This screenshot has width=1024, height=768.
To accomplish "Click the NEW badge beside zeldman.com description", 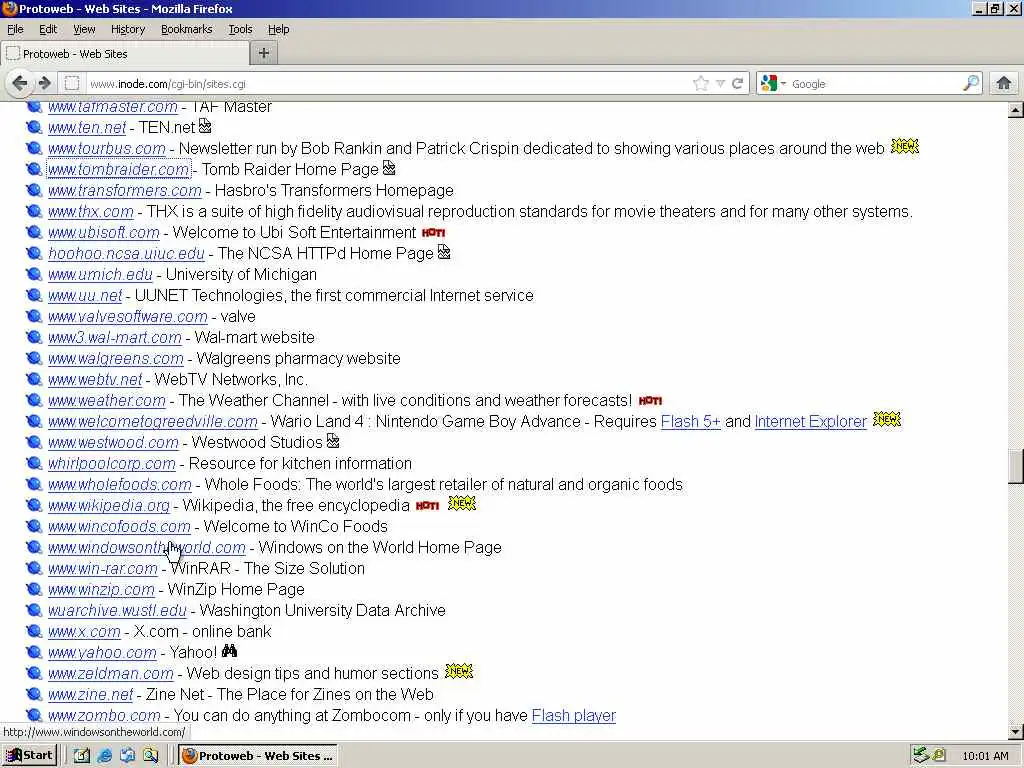I will 458,671.
